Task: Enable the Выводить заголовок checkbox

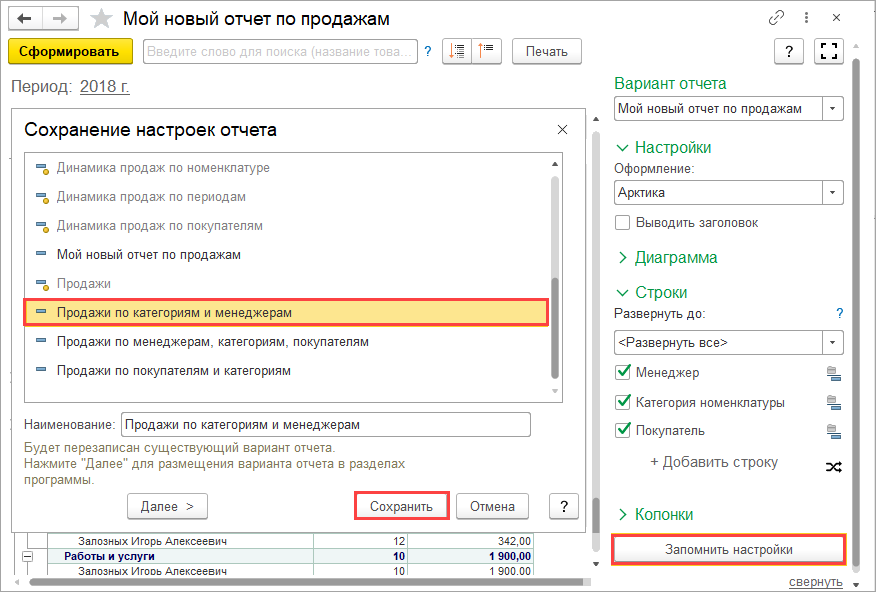Action: click(623, 222)
